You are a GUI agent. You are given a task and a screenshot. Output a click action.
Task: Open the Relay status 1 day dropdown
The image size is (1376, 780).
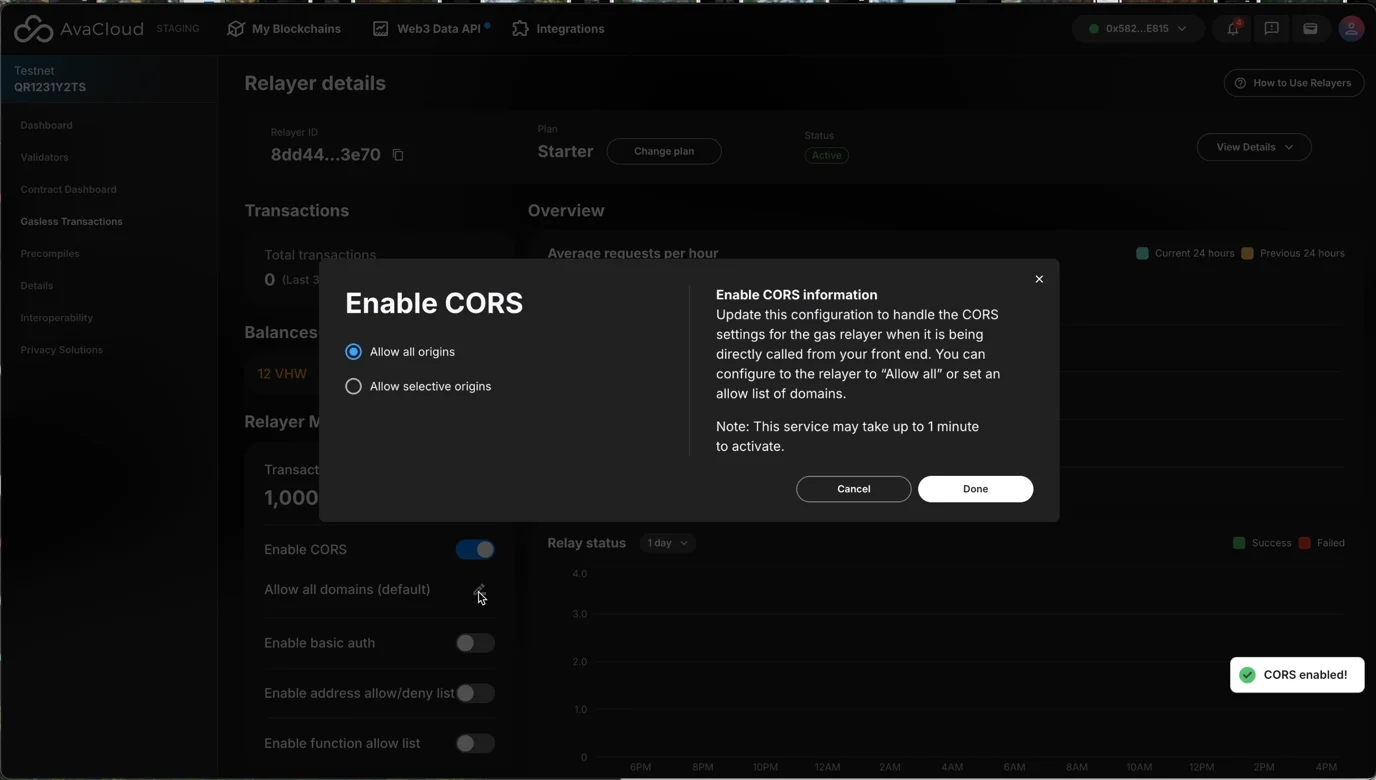click(667, 543)
